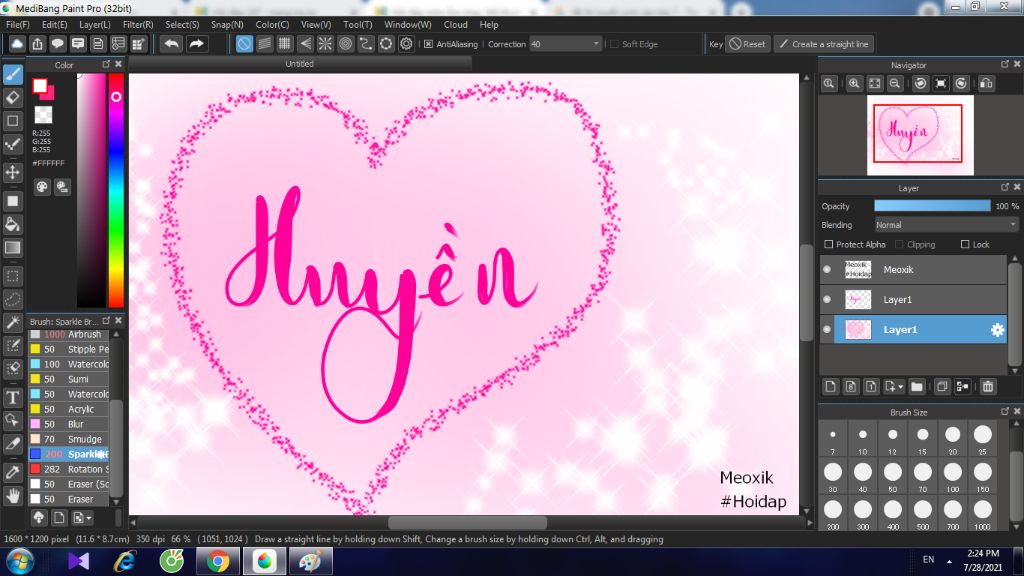The height and width of the screenshot is (576, 1024).
Task: Add new layer folder icon
Action: pos(917,387)
